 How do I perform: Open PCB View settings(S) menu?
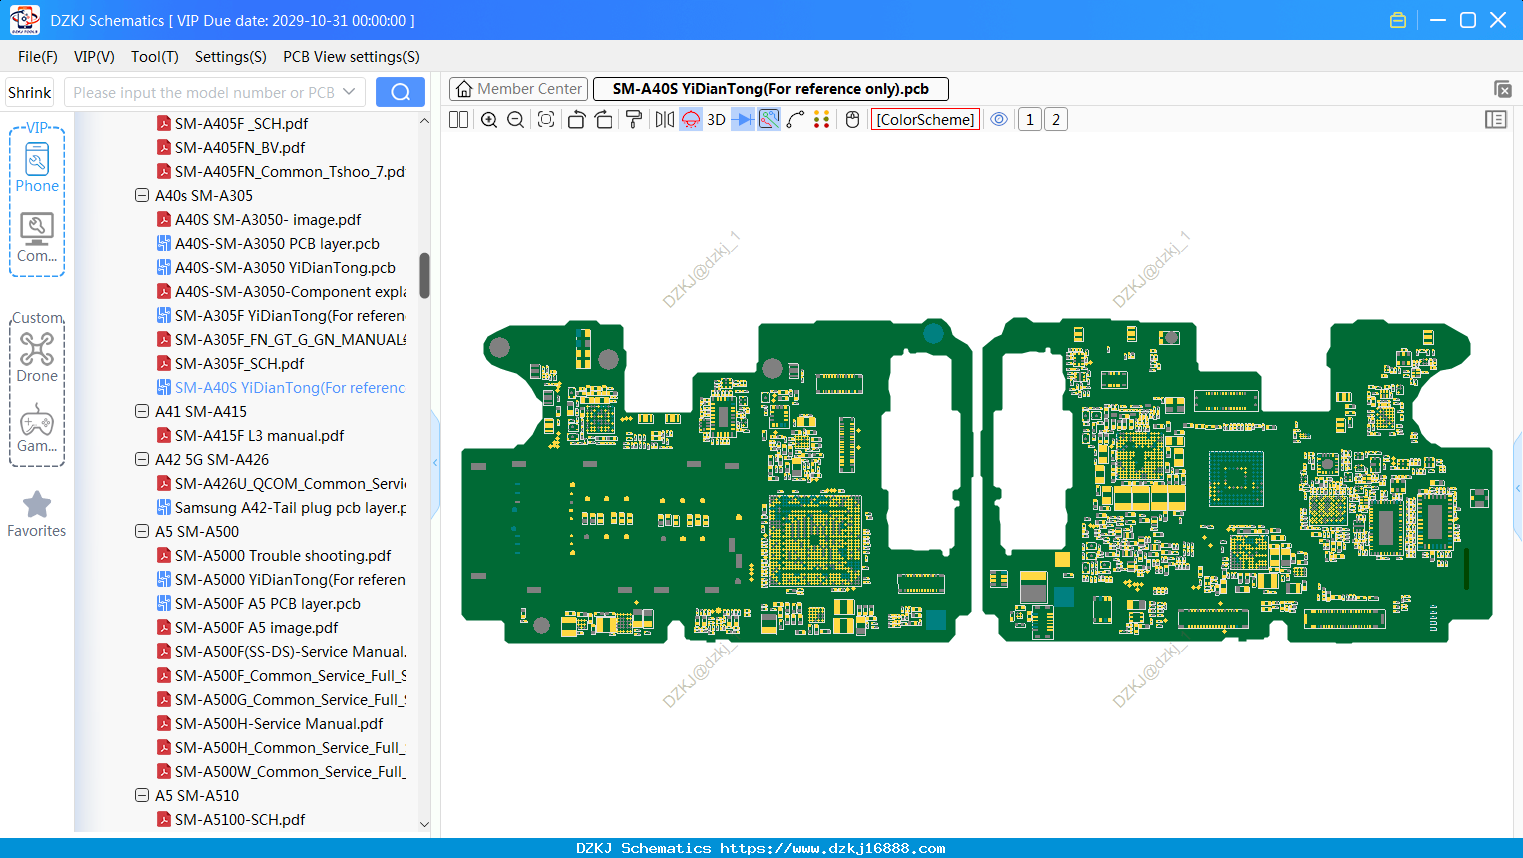click(x=351, y=57)
